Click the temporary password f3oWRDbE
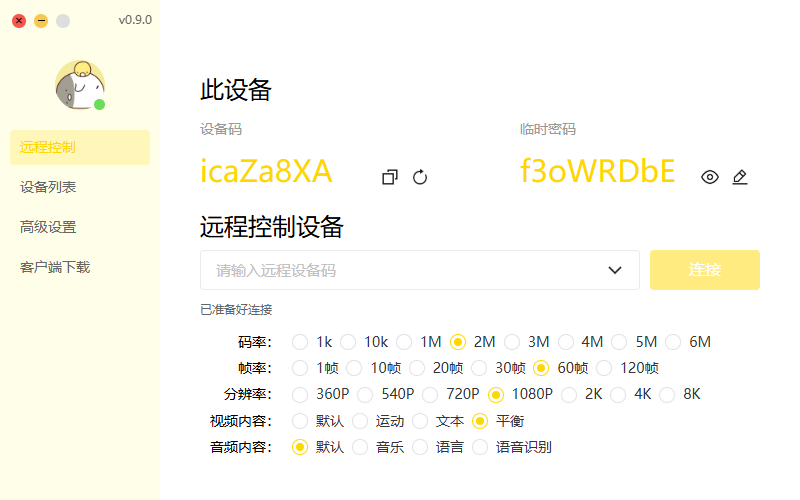 (597, 171)
